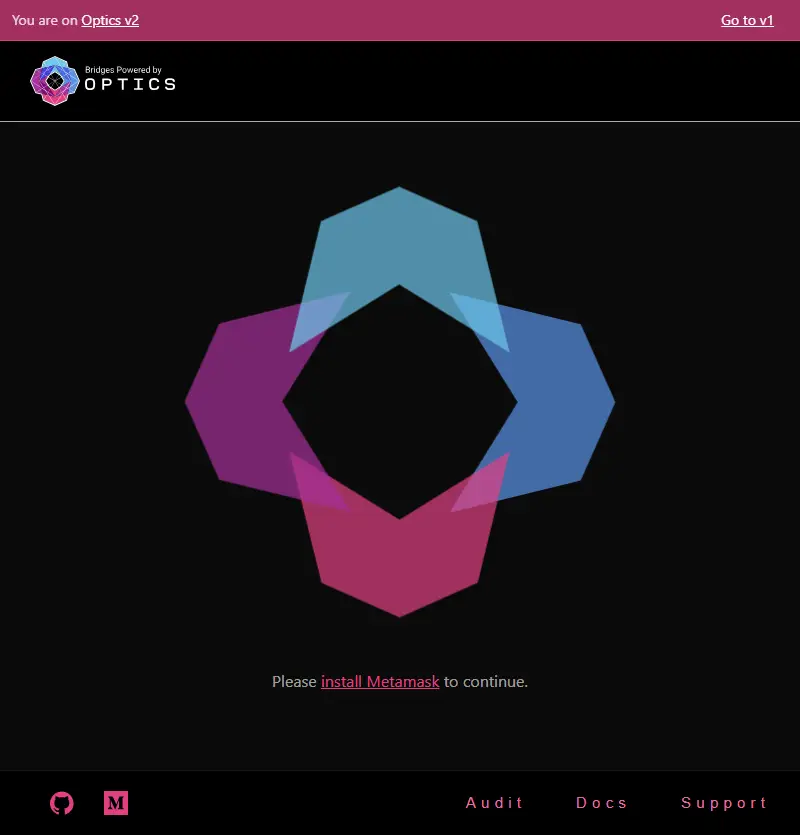The height and width of the screenshot is (835, 800).
Task: Open the Optics v2 link in banner
Action: pos(110,20)
